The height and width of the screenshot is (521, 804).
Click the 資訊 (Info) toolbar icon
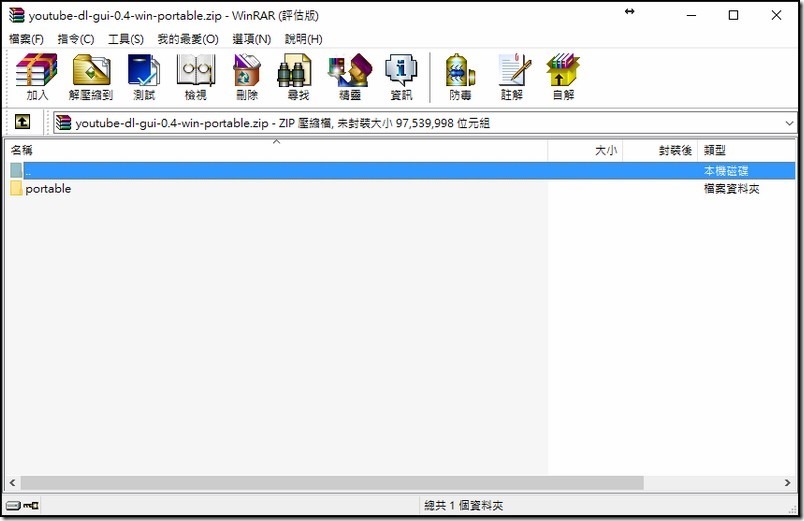coord(401,70)
